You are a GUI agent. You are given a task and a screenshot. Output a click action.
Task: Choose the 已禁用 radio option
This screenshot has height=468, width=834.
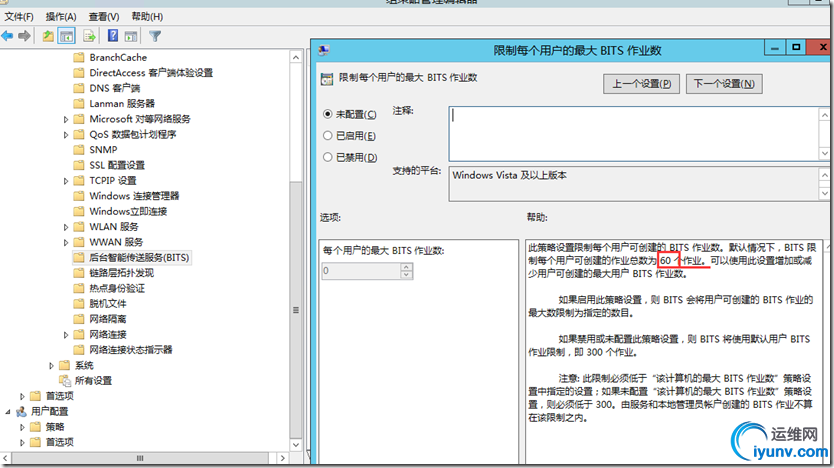[328, 157]
